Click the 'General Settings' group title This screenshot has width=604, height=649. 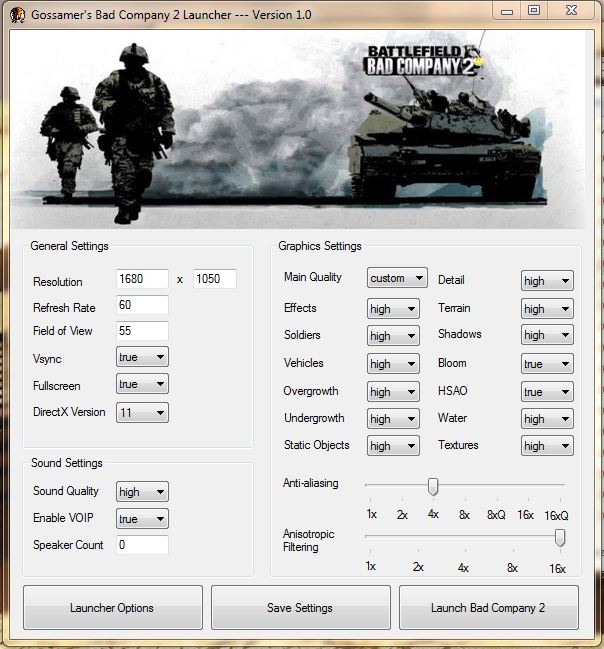[69, 246]
